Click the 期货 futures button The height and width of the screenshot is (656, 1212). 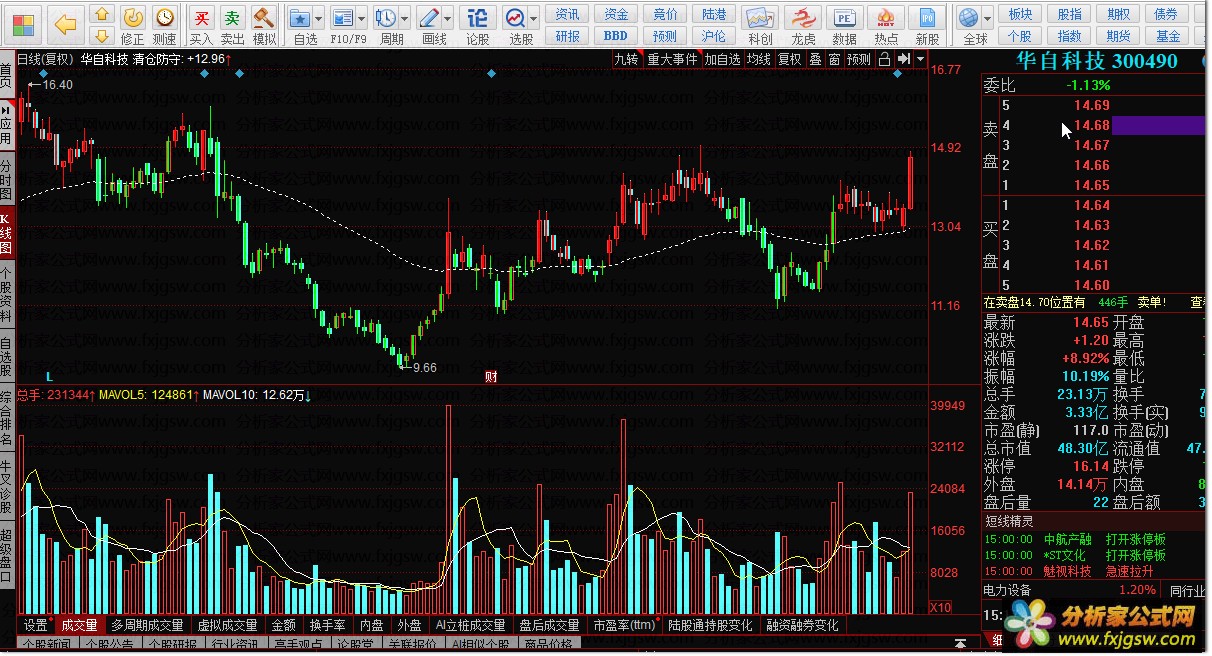[x=1118, y=35]
